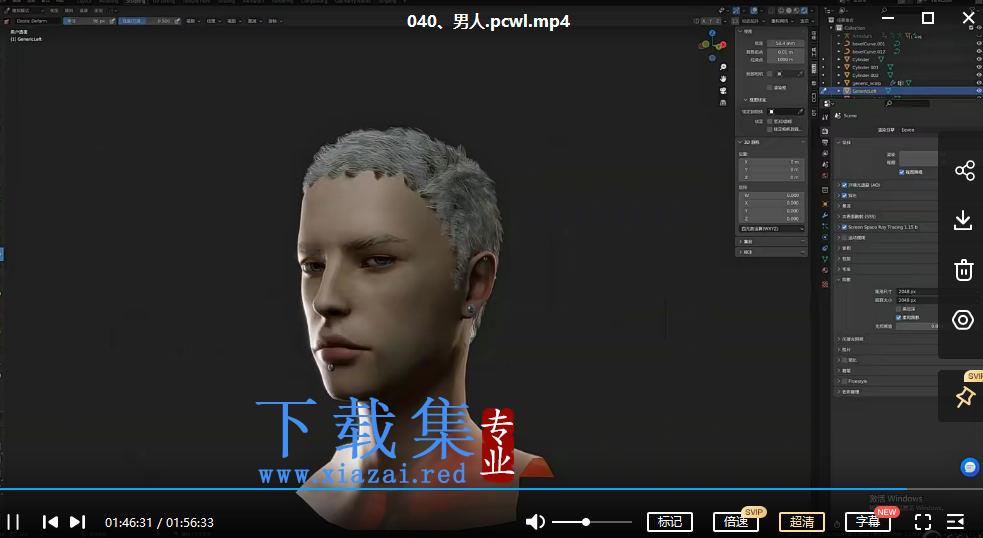983x538 pixels.
Task: Adjust the light threshold slider field
Action: [917, 326]
